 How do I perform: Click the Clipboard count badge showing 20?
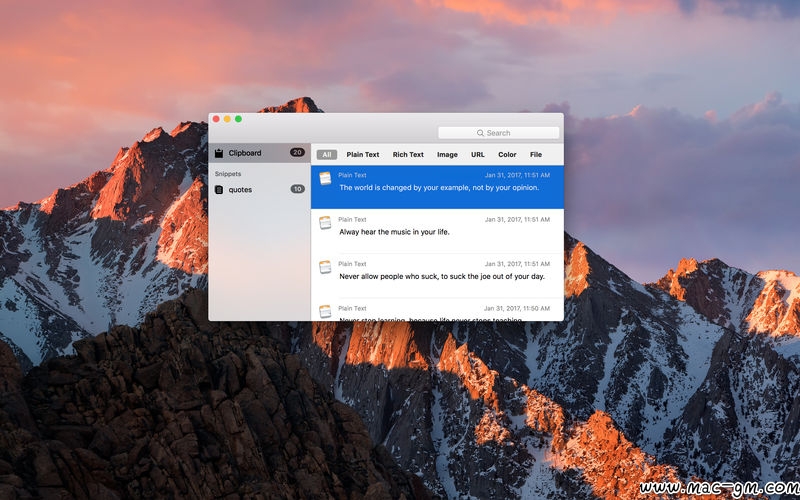point(297,153)
